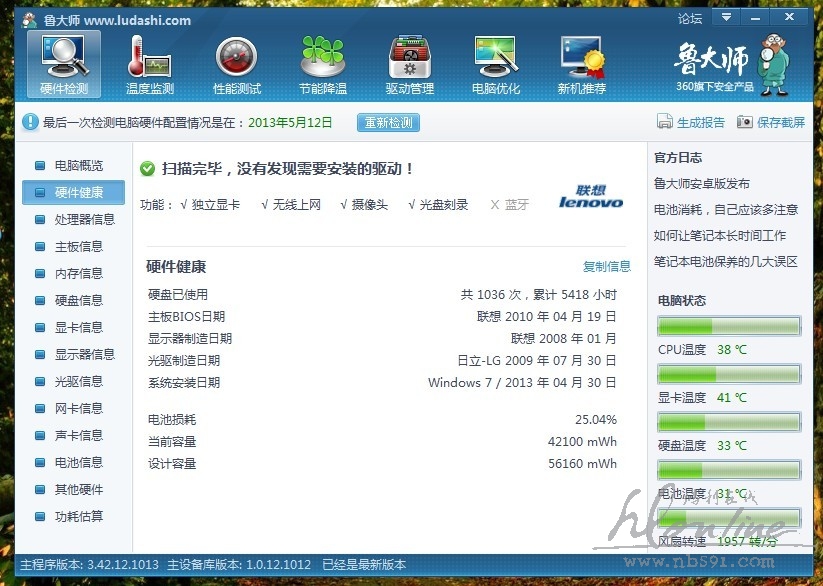Click the 生成报告 report icon
This screenshot has height=586, width=823.
coord(665,122)
